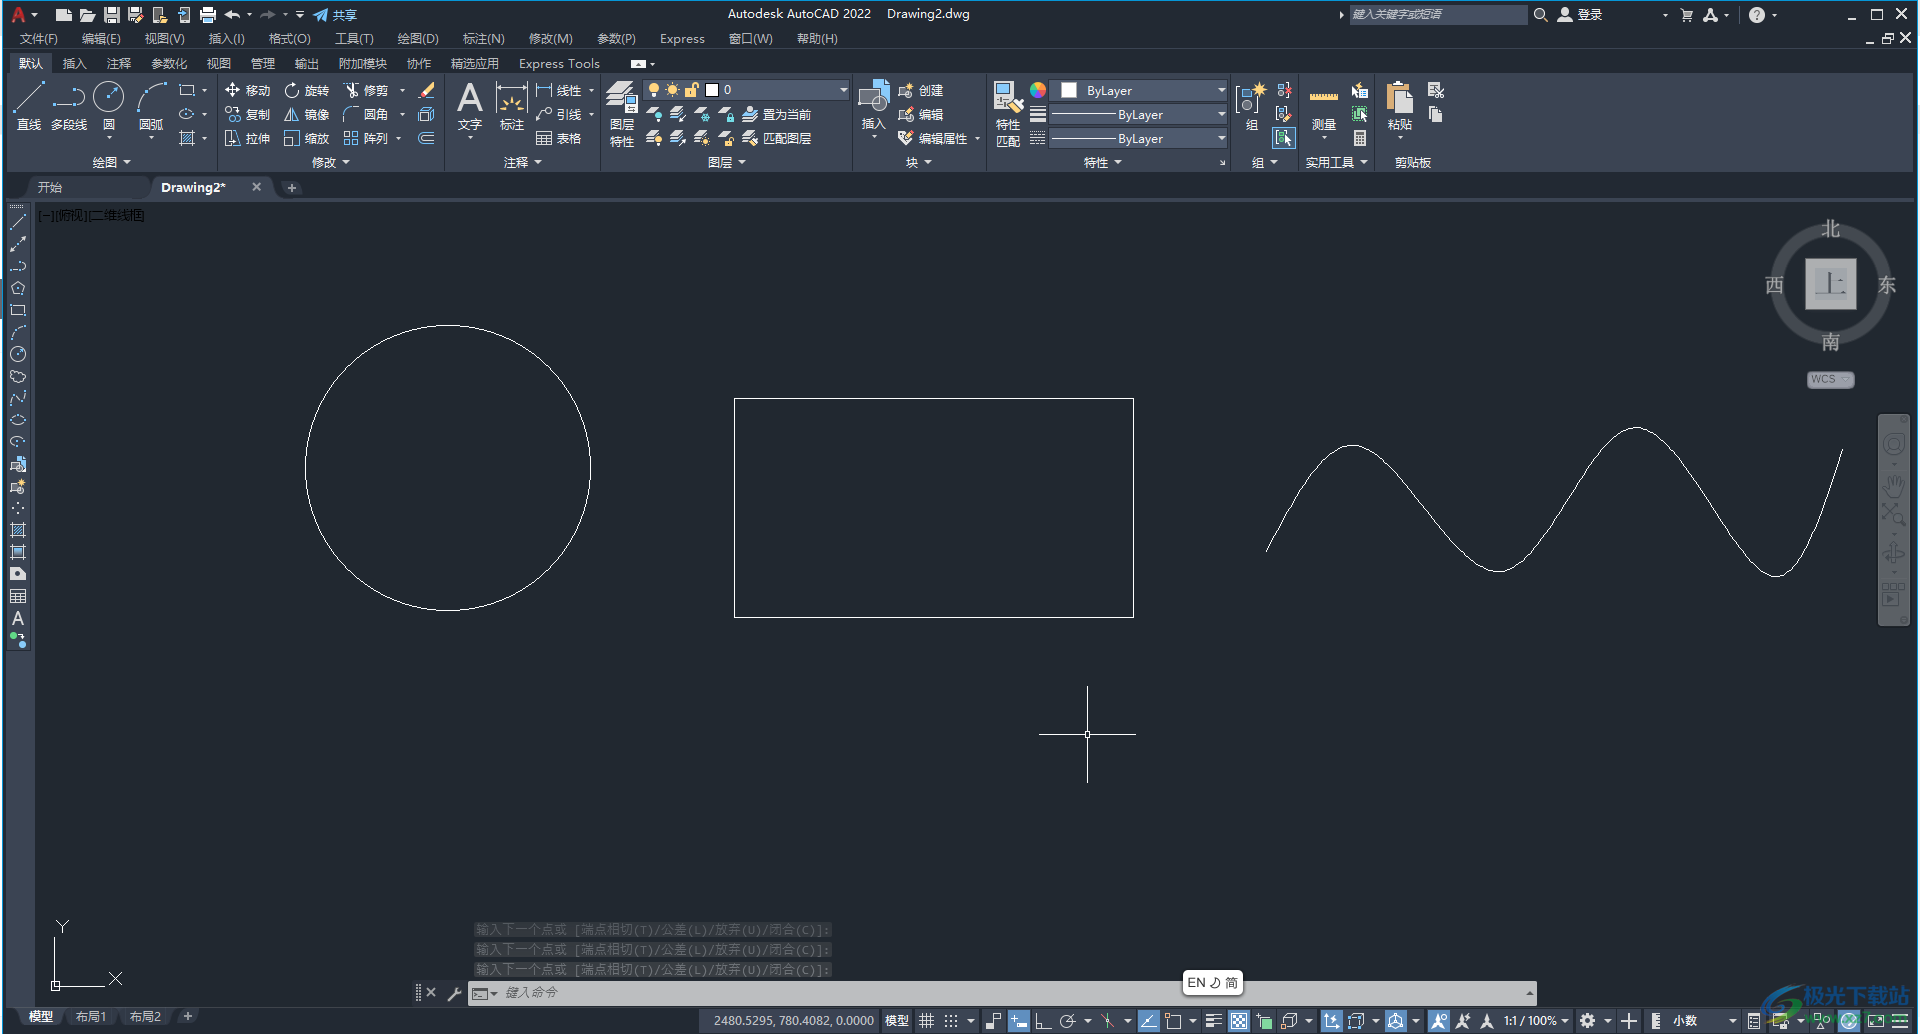Viewport: 1920px width, 1034px height.
Task: Insert a Table (表格)
Action: [558, 138]
